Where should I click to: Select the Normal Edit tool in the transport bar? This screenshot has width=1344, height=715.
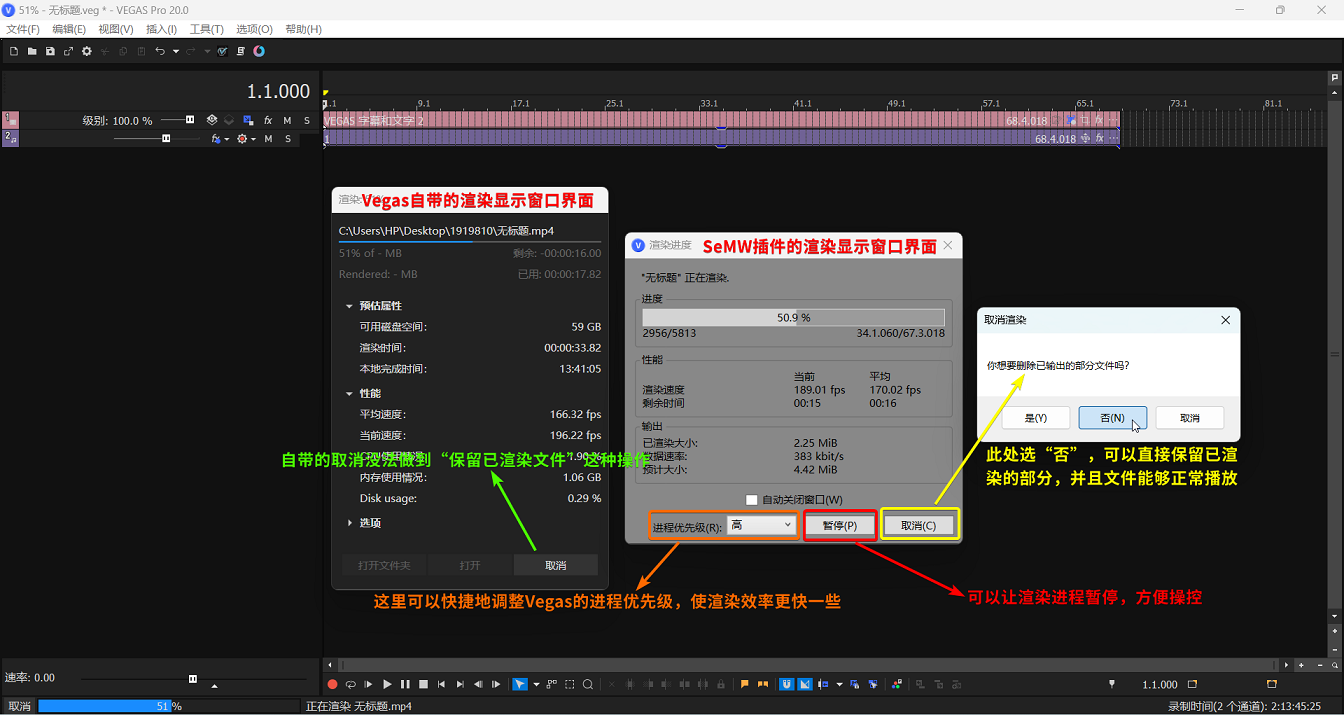[520, 685]
